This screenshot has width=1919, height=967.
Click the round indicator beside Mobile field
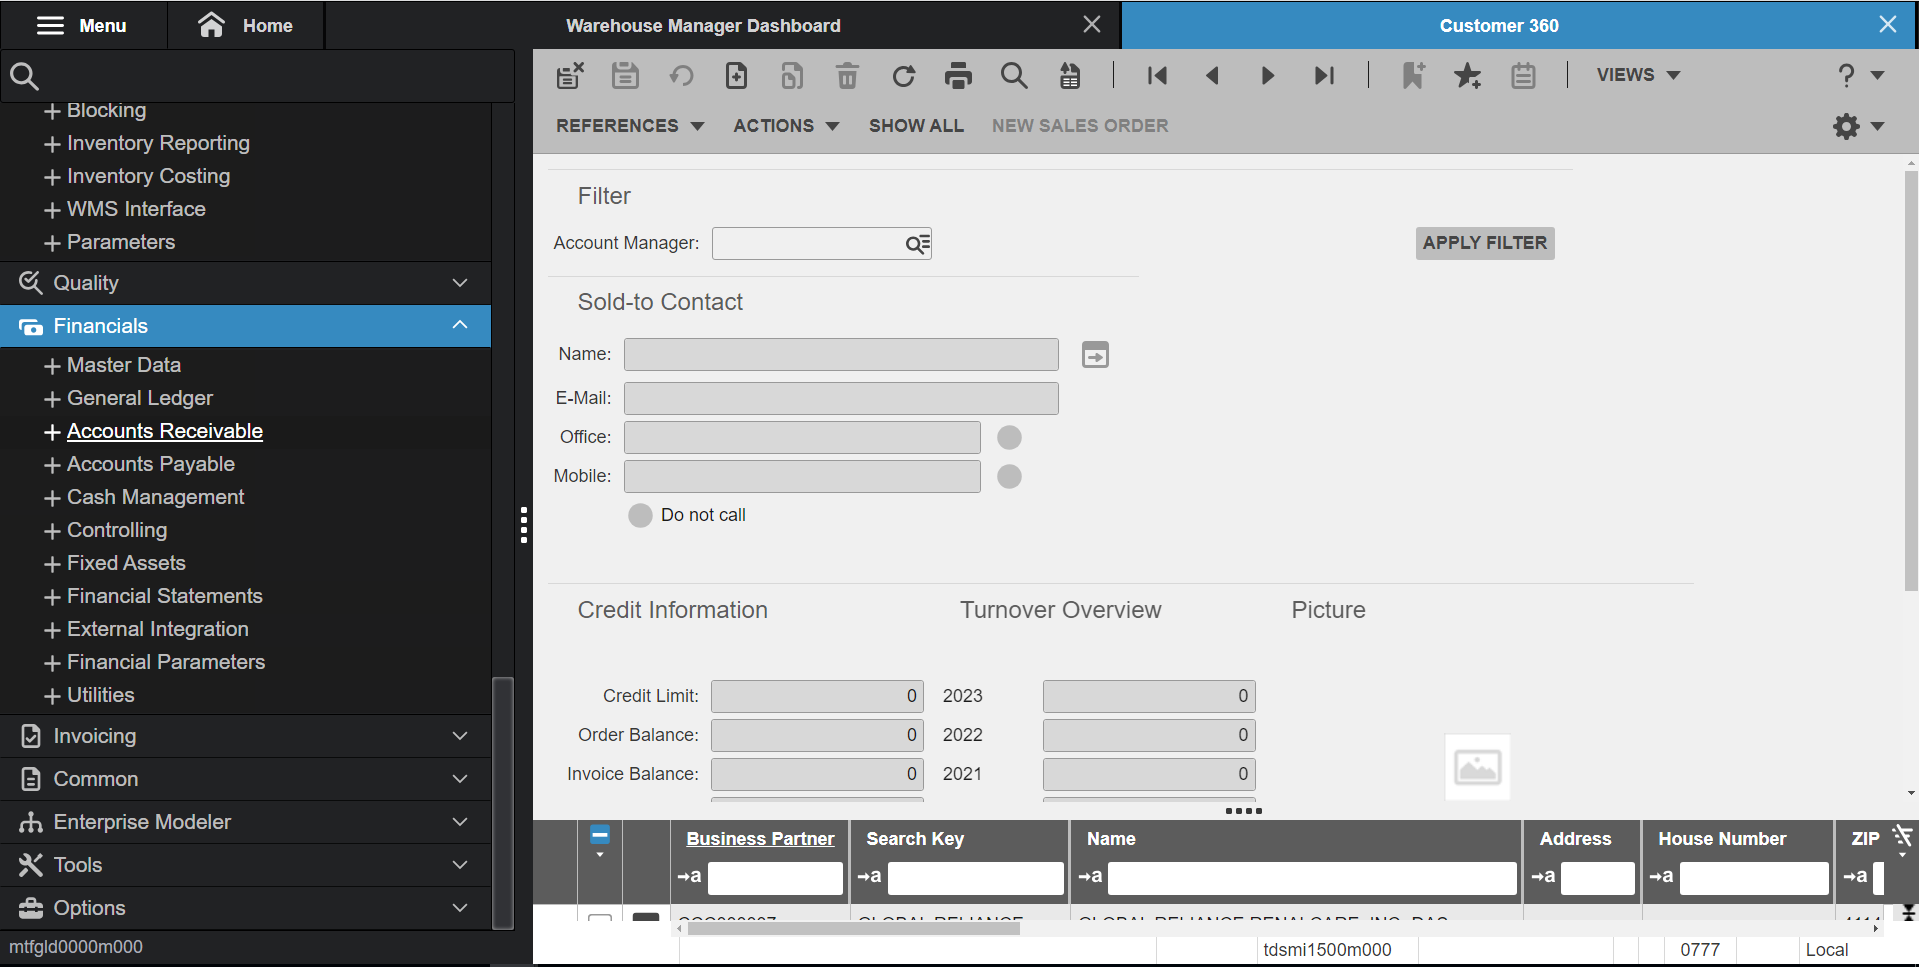pos(1009,476)
